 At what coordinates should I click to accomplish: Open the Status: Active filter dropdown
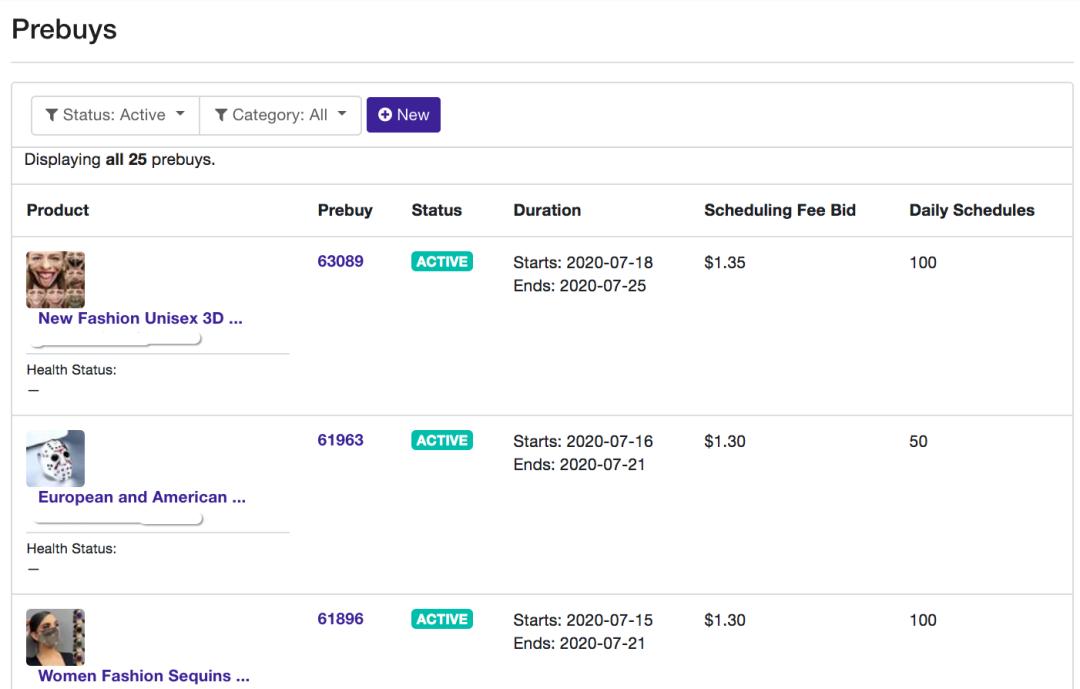115,115
